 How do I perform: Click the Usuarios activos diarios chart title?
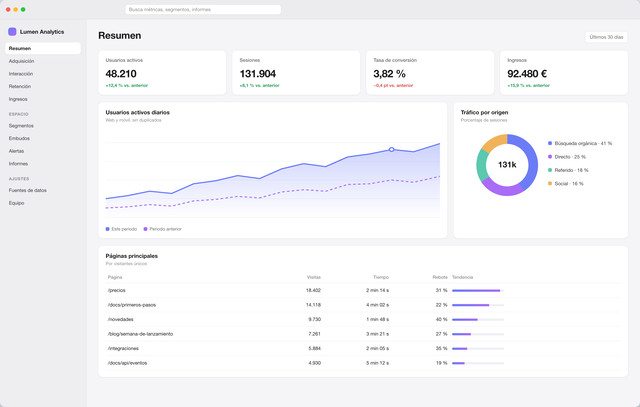[x=138, y=112]
